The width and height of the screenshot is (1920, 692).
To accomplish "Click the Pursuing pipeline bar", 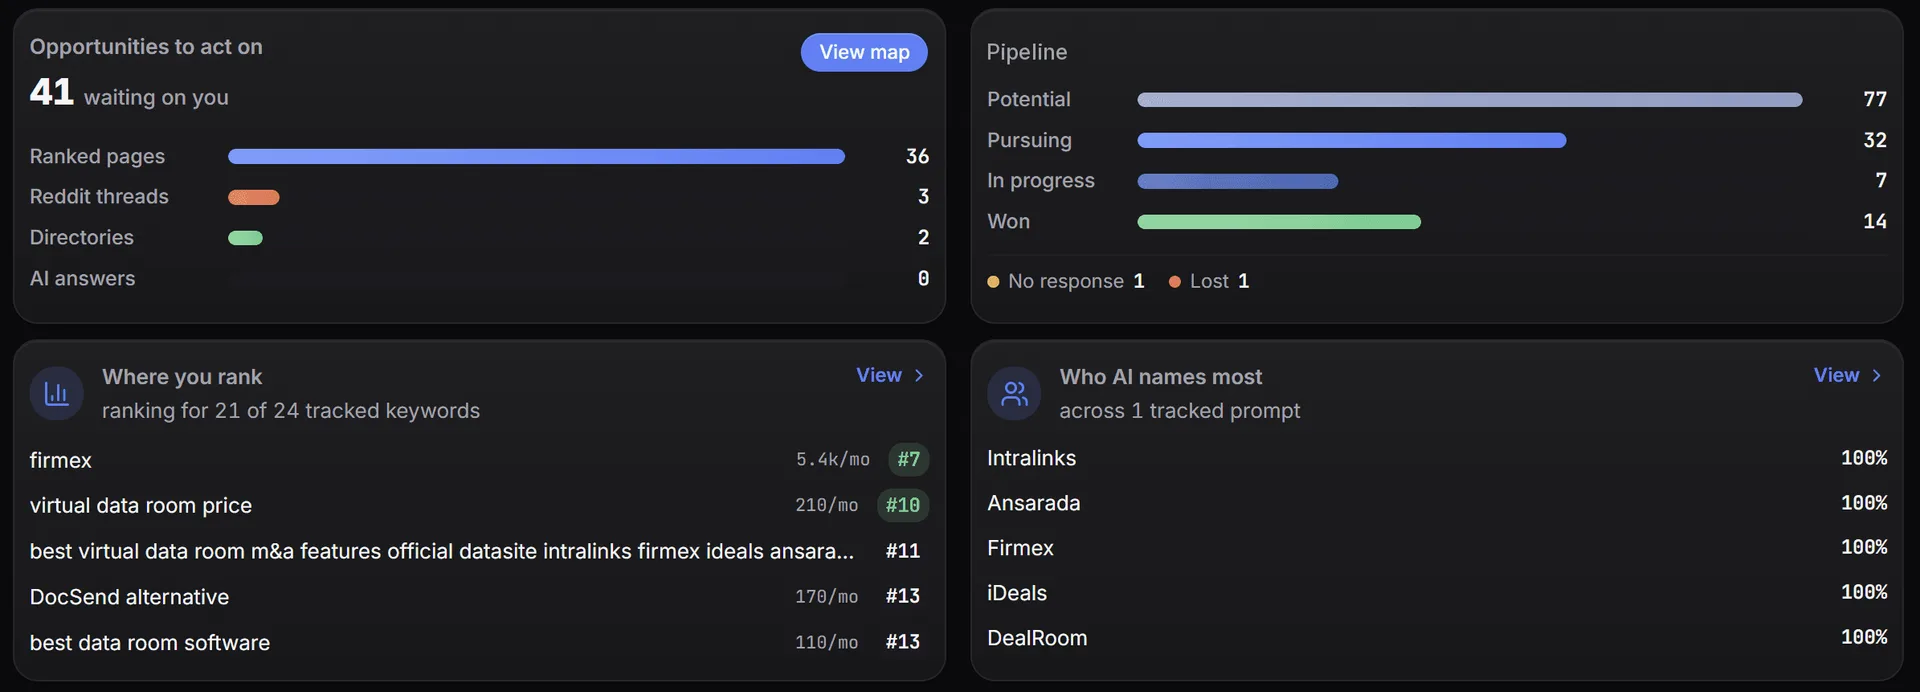I will click(x=1352, y=140).
